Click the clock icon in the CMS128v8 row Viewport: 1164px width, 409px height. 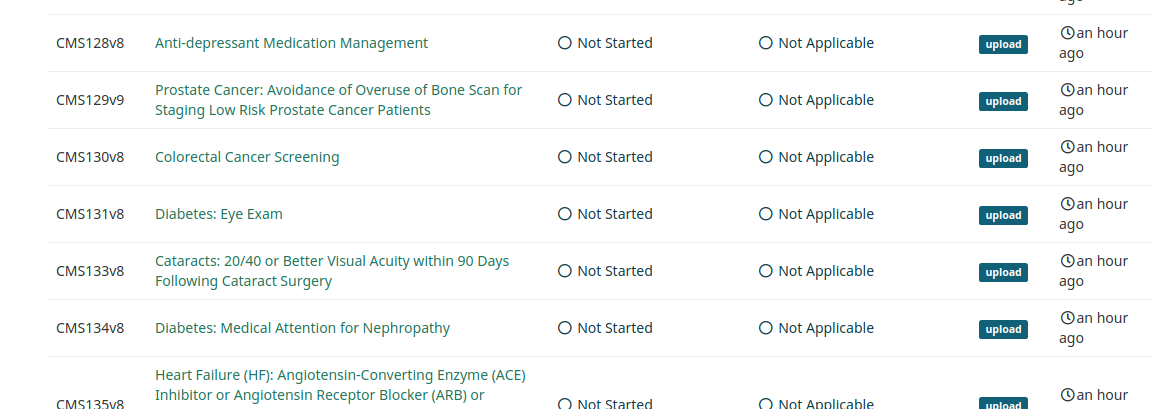[1067, 33]
